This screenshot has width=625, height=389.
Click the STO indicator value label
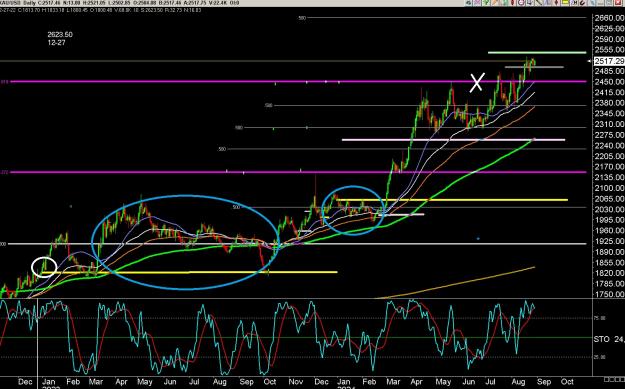coord(609,339)
